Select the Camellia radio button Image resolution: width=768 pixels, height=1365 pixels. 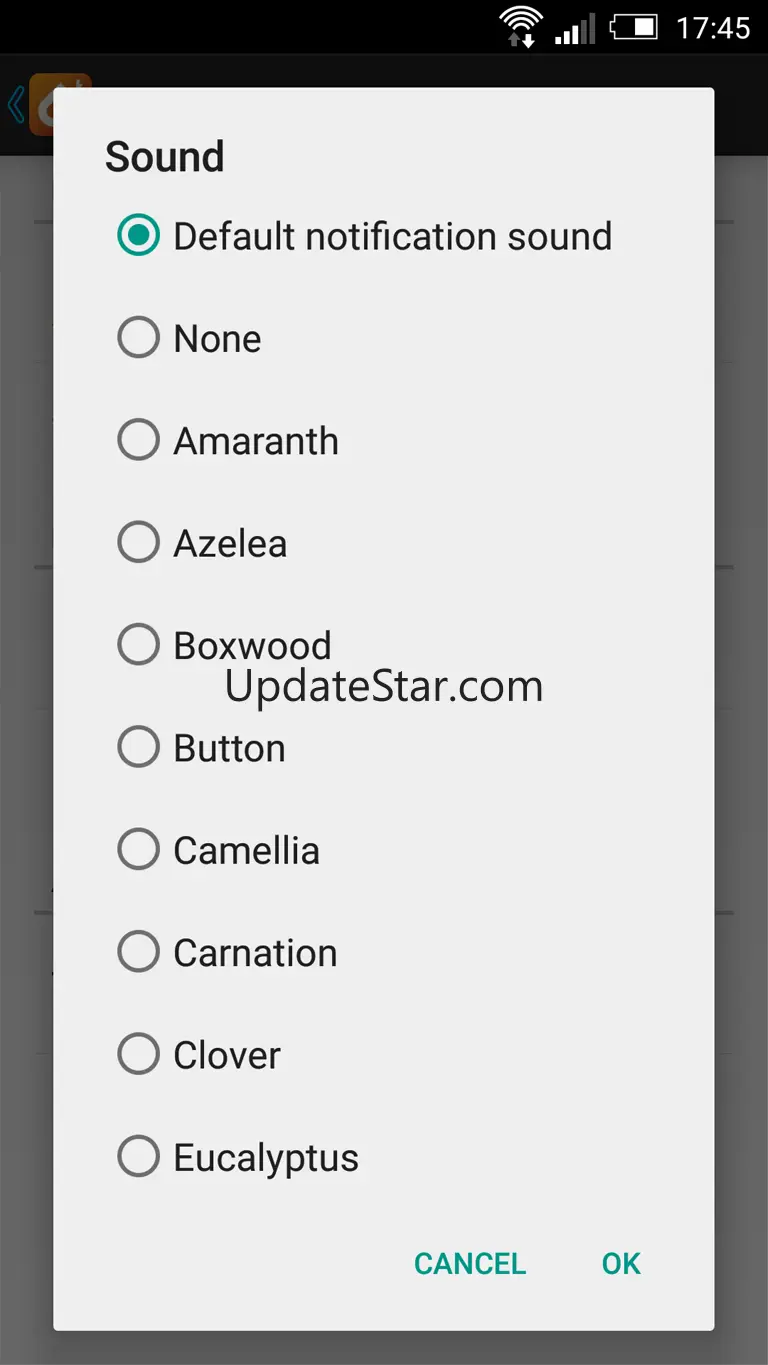pos(138,850)
